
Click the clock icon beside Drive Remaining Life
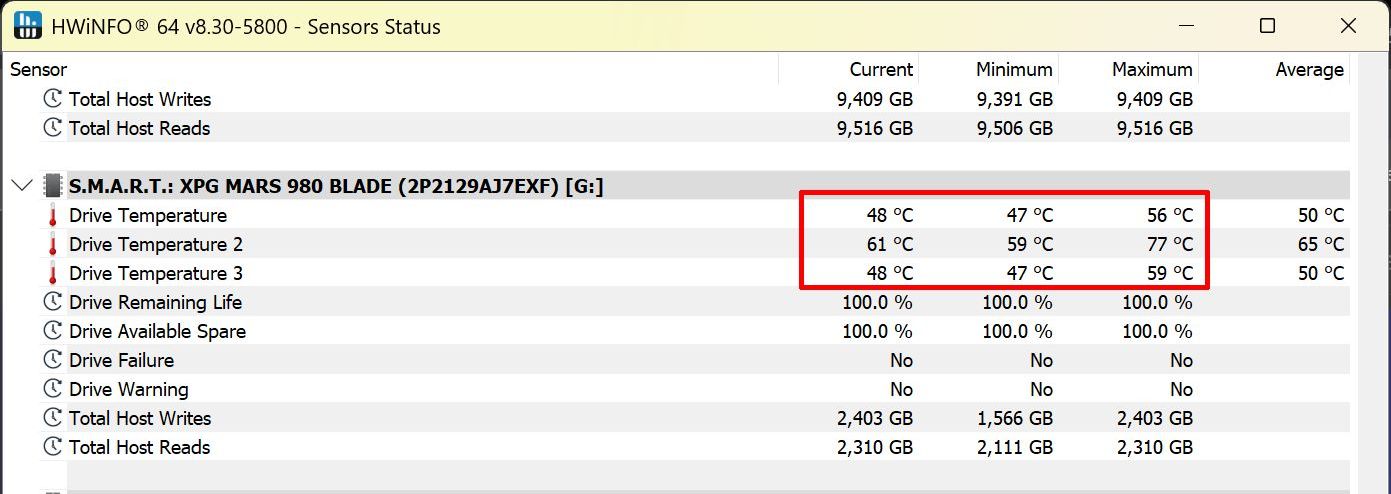(52, 302)
